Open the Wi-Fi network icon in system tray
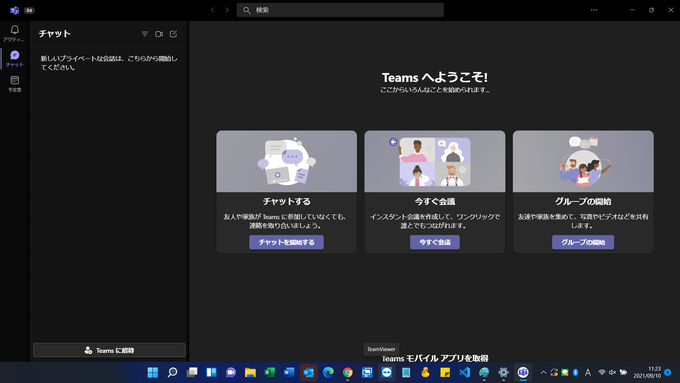Viewport: 680px width, 383px height. (x=602, y=372)
